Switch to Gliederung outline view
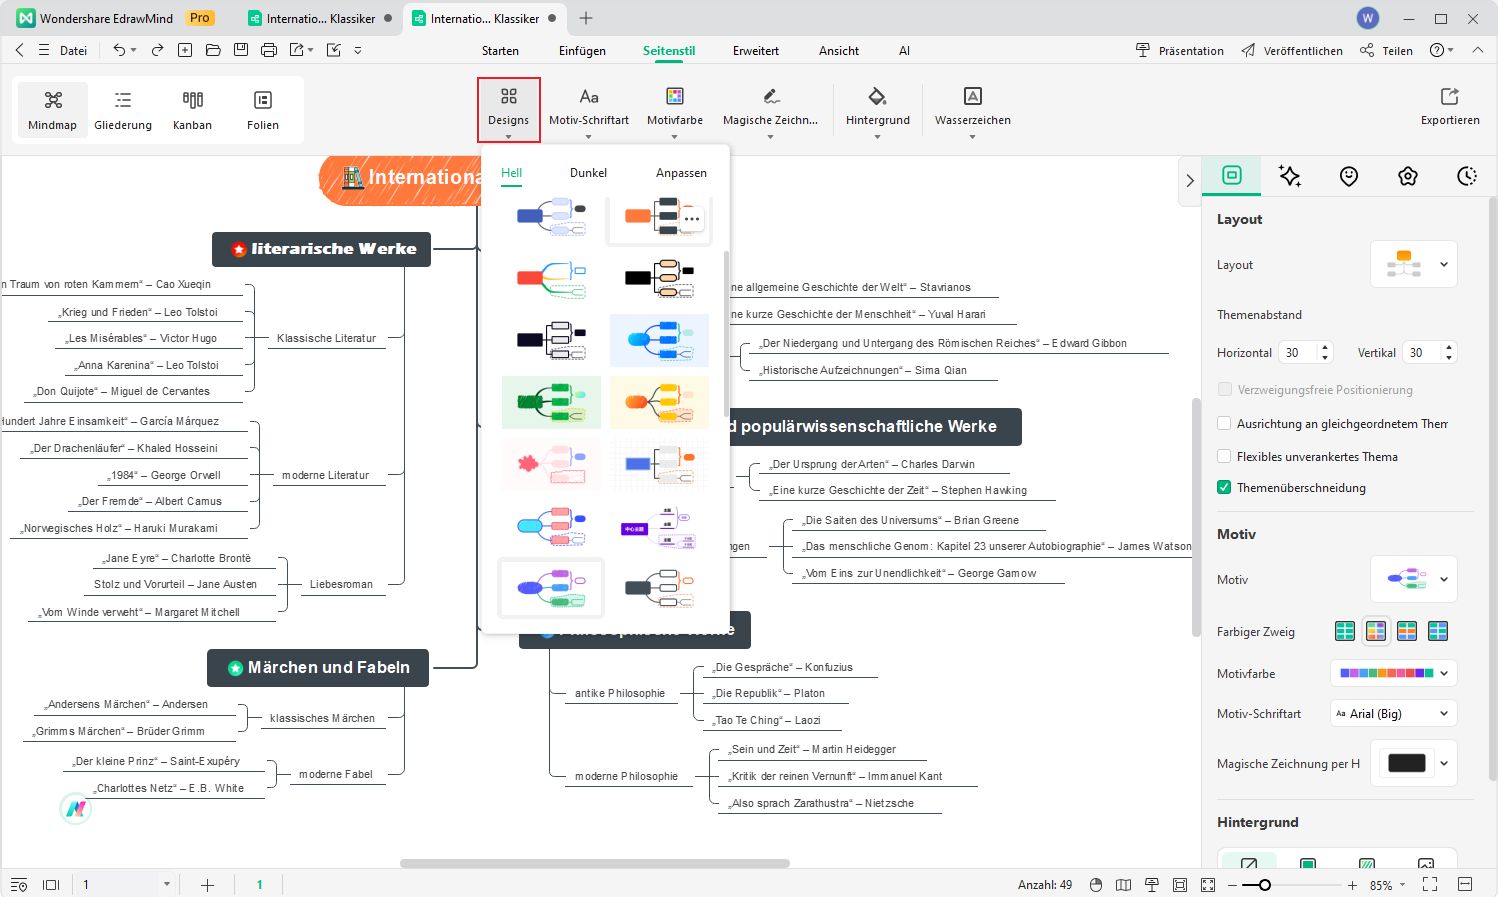The image size is (1498, 897). (123, 108)
